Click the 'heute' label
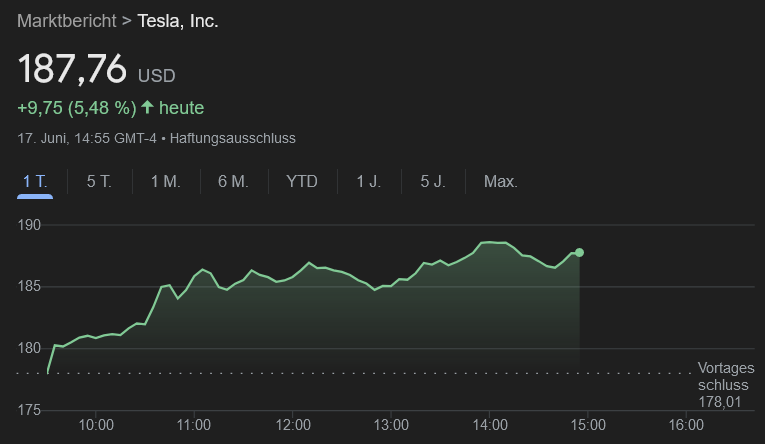 click(181, 108)
